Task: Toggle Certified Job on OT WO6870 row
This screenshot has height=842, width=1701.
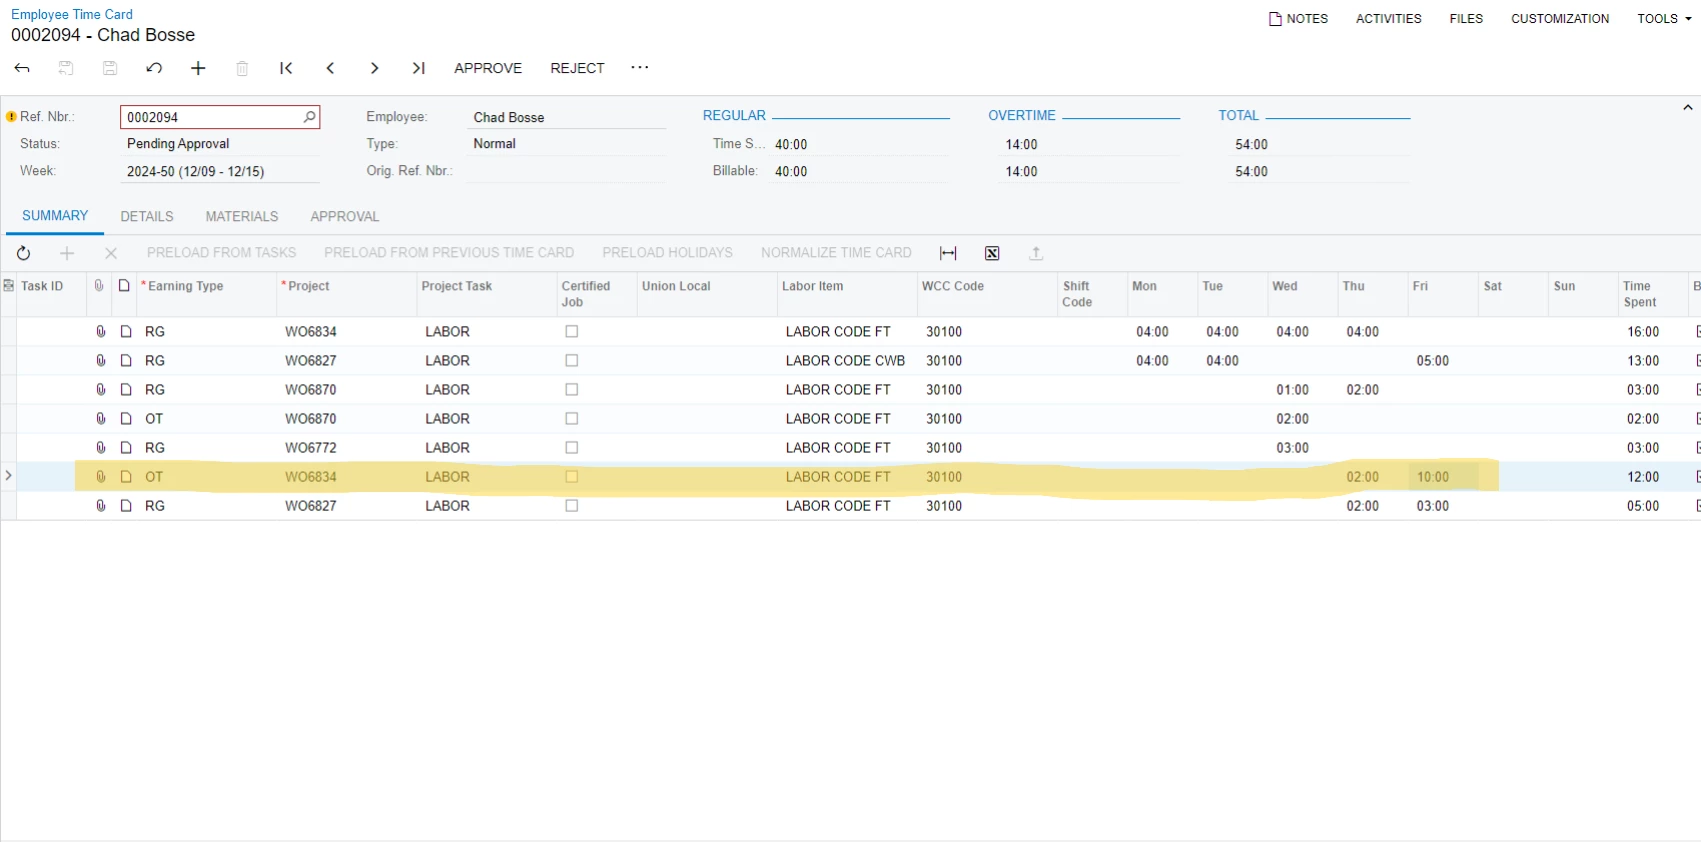Action: [x=572, y=418]
